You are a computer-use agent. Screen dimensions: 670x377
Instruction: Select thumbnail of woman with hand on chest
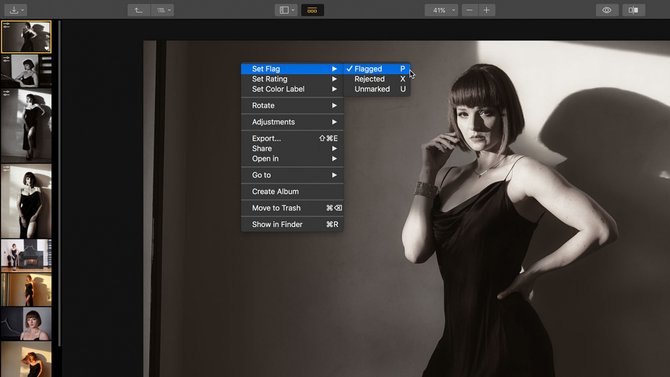point(26,71)
